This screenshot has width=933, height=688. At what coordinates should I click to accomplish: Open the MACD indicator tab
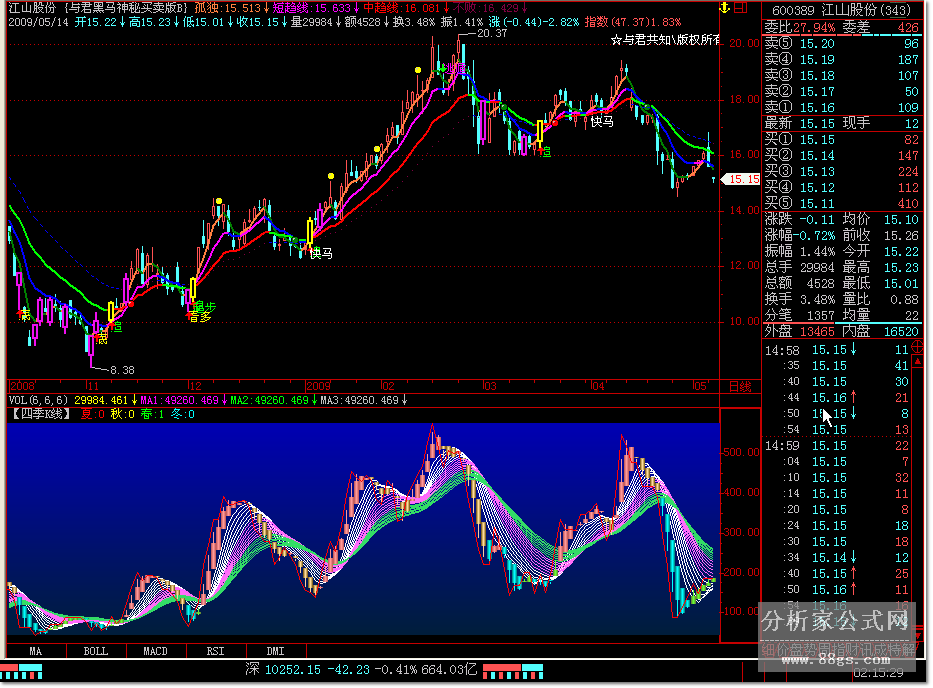coord(156,651)
